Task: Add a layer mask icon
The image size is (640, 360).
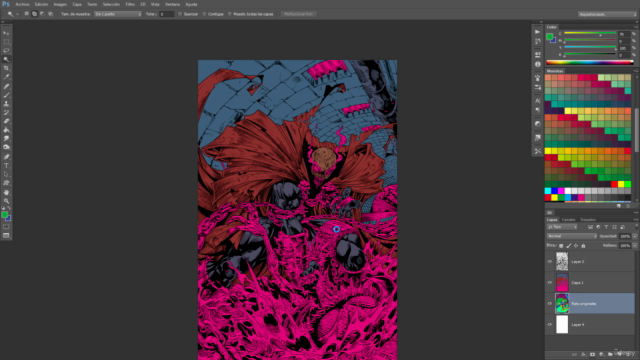Action: pos(592,354)
